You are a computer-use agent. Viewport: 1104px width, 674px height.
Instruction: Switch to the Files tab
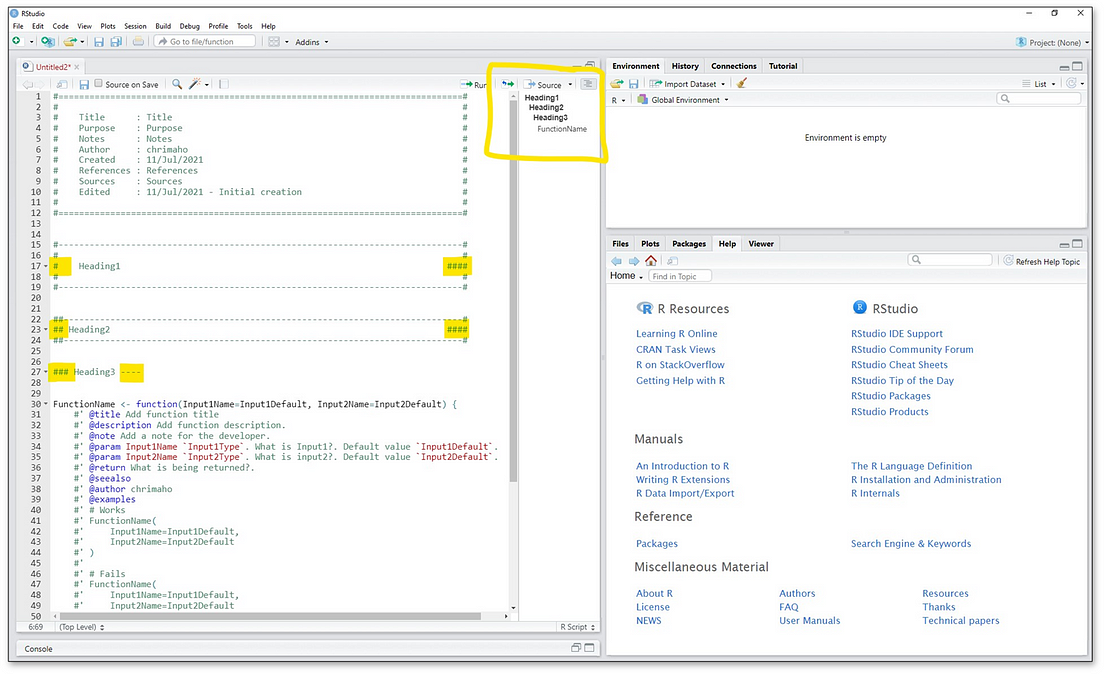[620, 244]
